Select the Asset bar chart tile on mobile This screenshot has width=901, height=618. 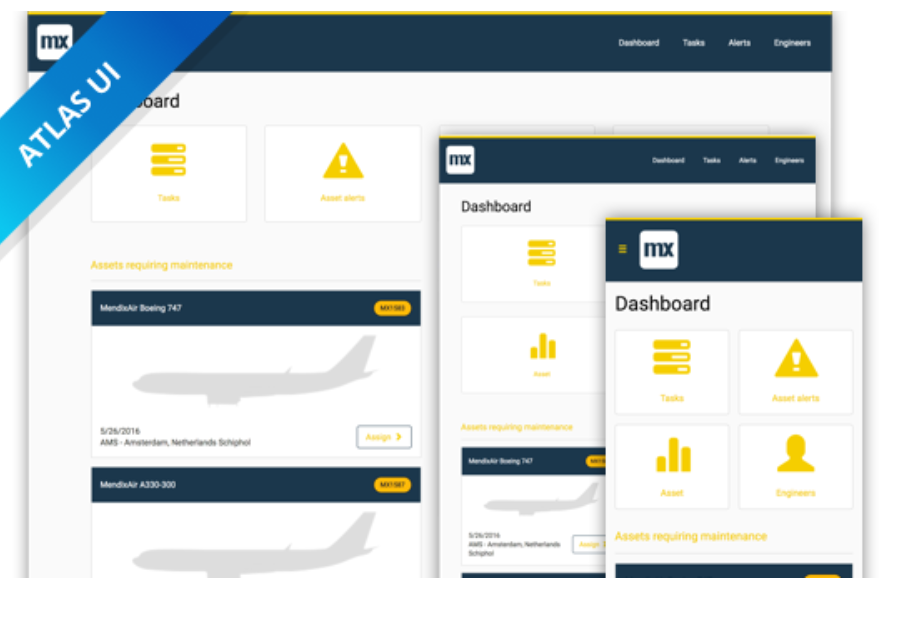pyautogui.click(x=671, y=457)
